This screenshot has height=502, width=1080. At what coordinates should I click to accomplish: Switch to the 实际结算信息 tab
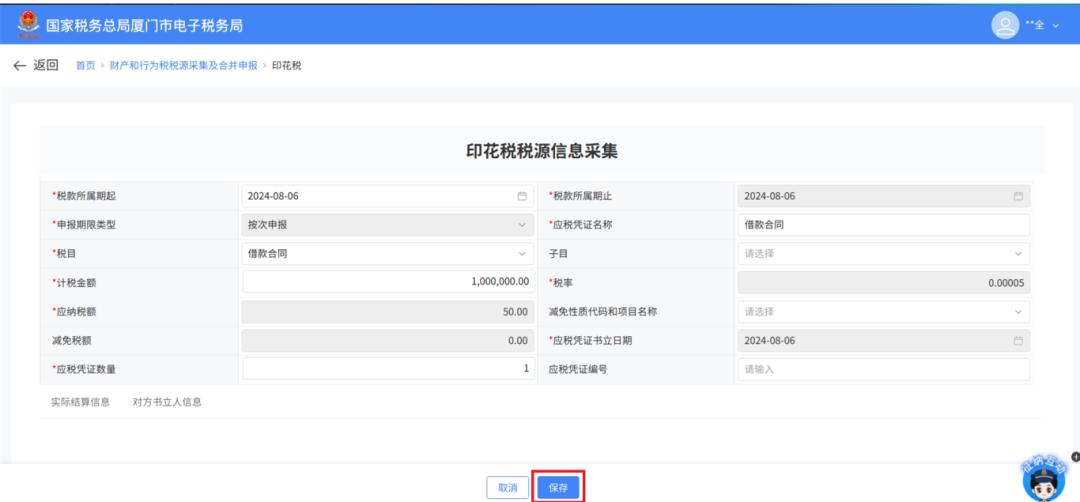click(80, 402)
